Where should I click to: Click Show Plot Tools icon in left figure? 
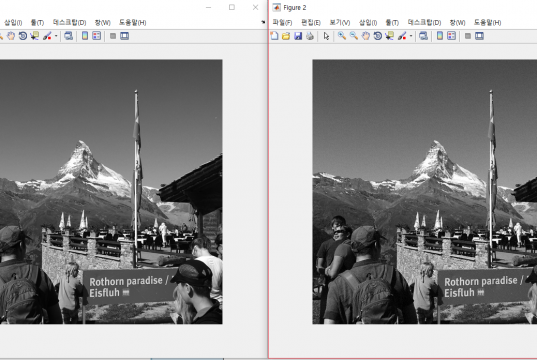pos(125,36)
